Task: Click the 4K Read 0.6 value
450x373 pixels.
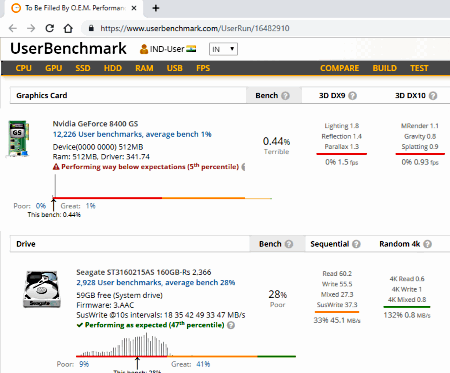Action: pos(407,279)
